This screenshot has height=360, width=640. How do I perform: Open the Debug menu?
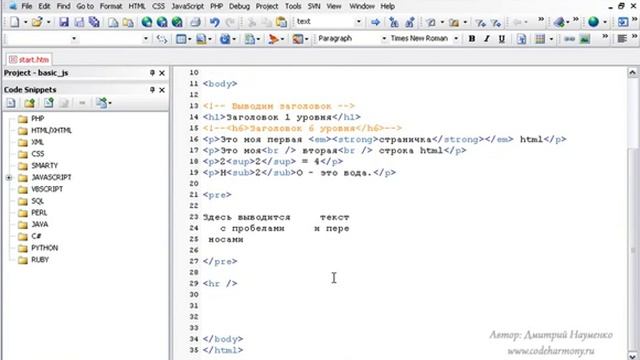click(x=239, y=7)
